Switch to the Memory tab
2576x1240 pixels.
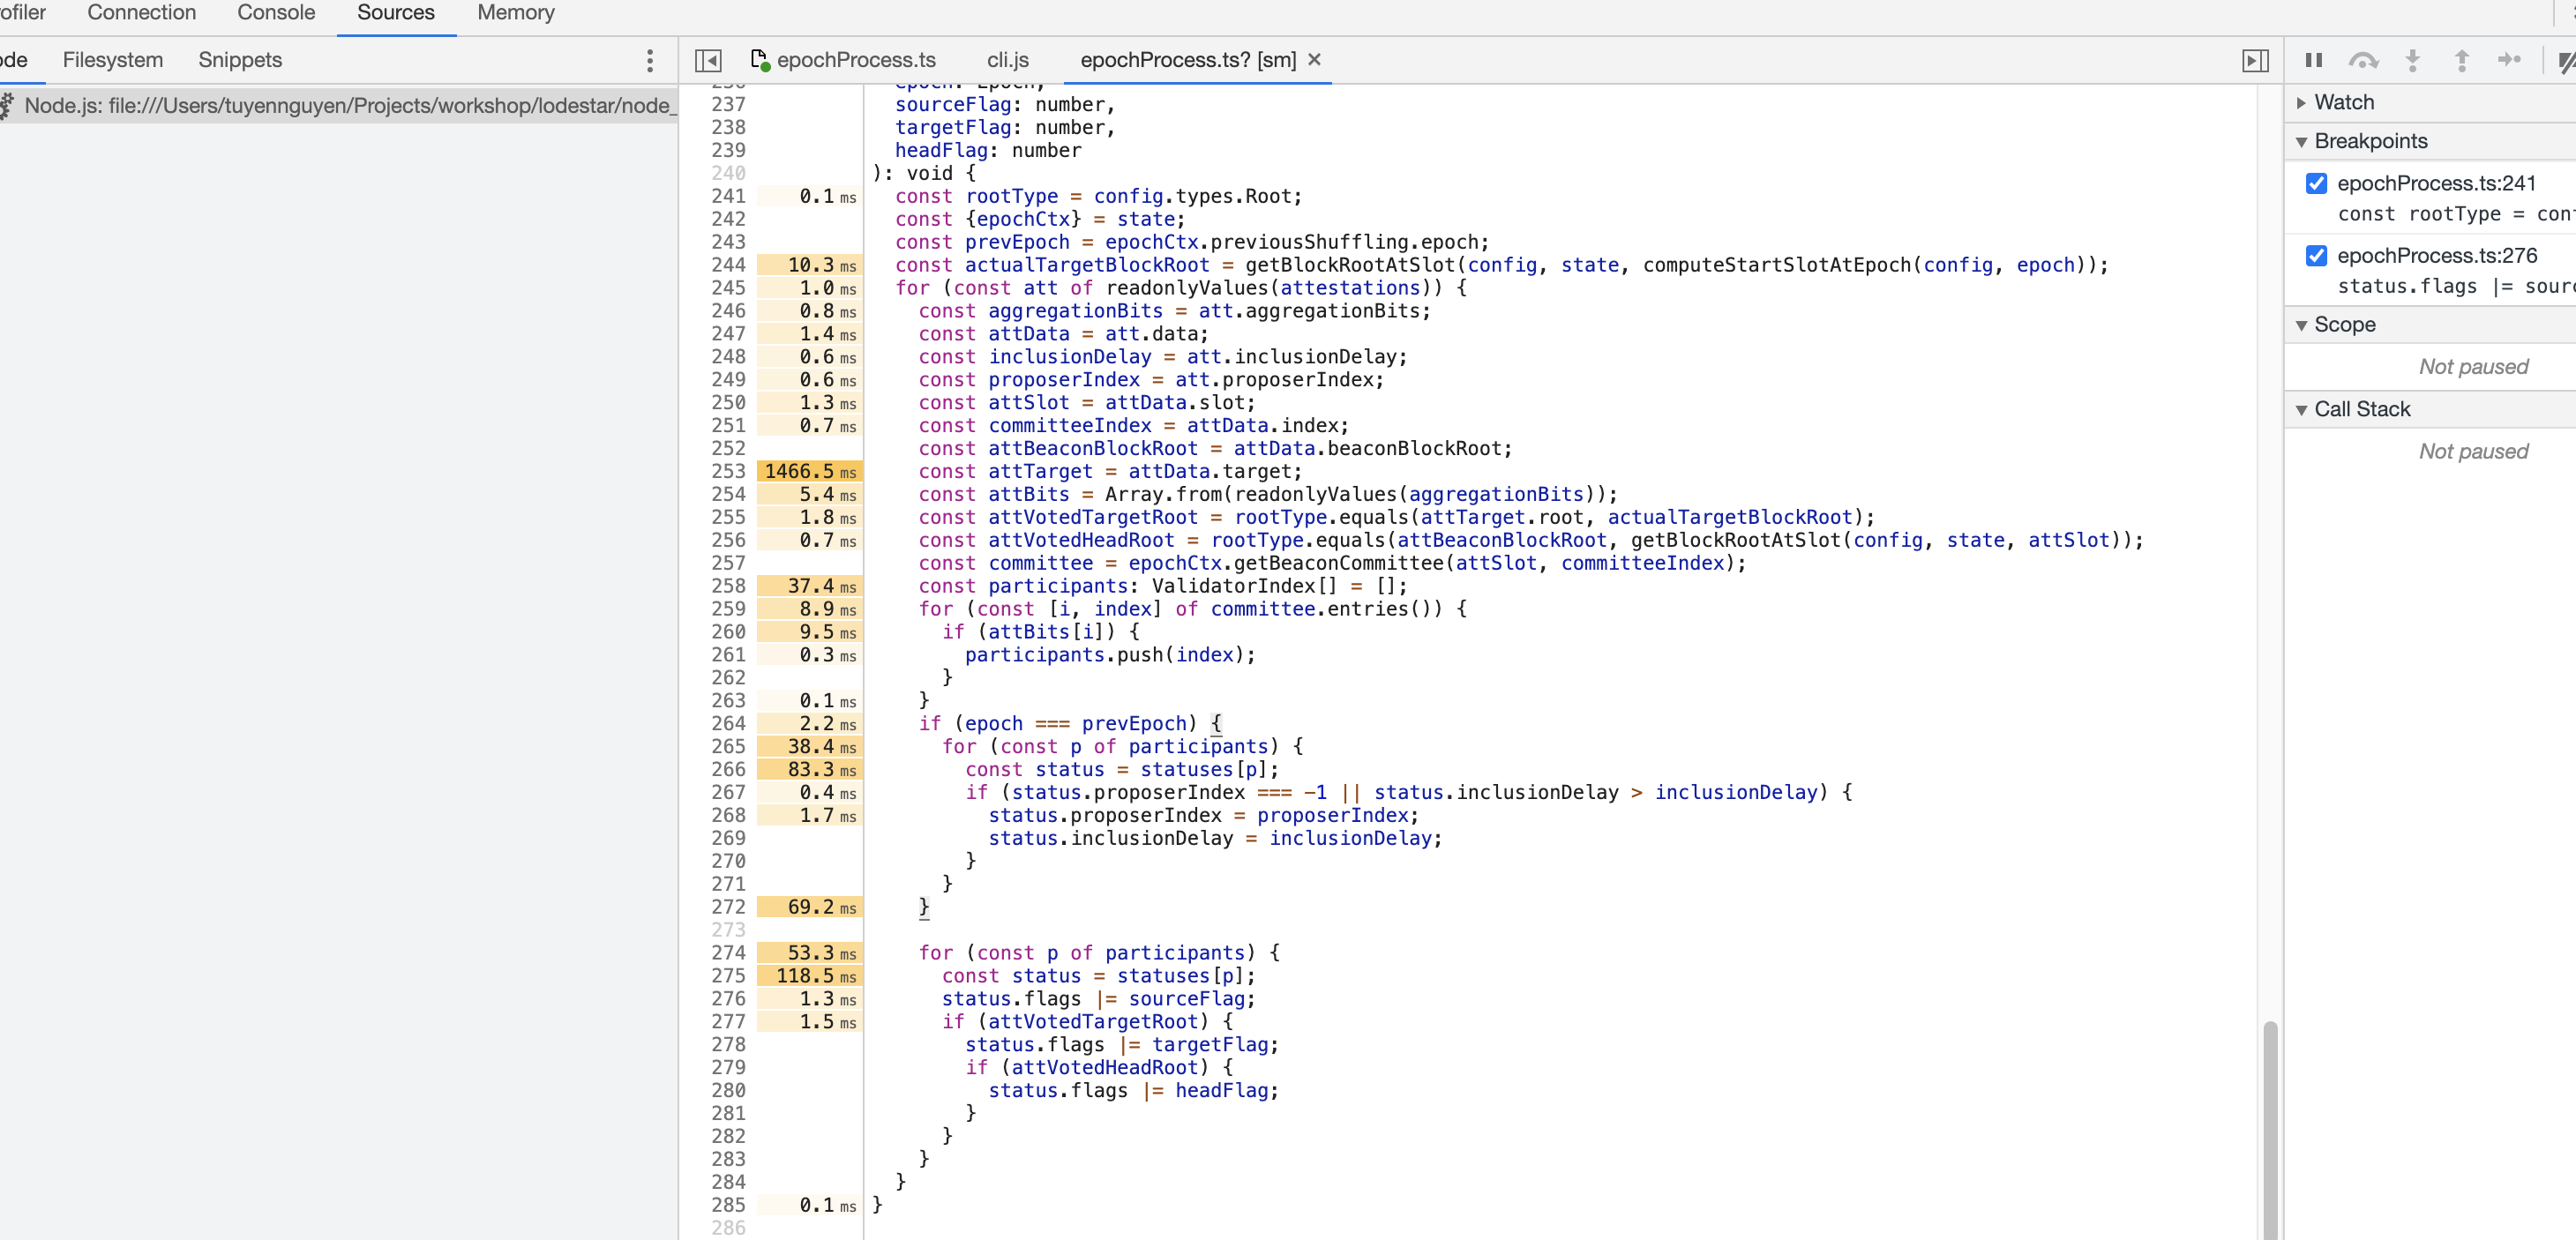[515, 13]
